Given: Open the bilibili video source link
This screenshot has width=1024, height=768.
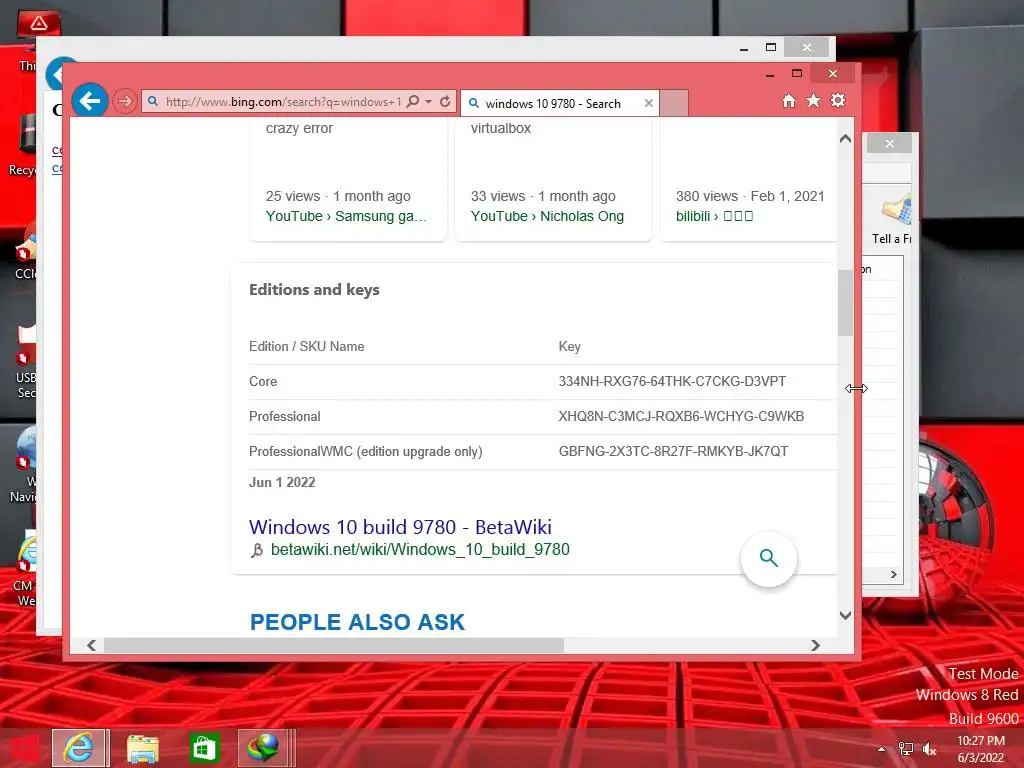Looking at the screenshot, I should point(714,216).
